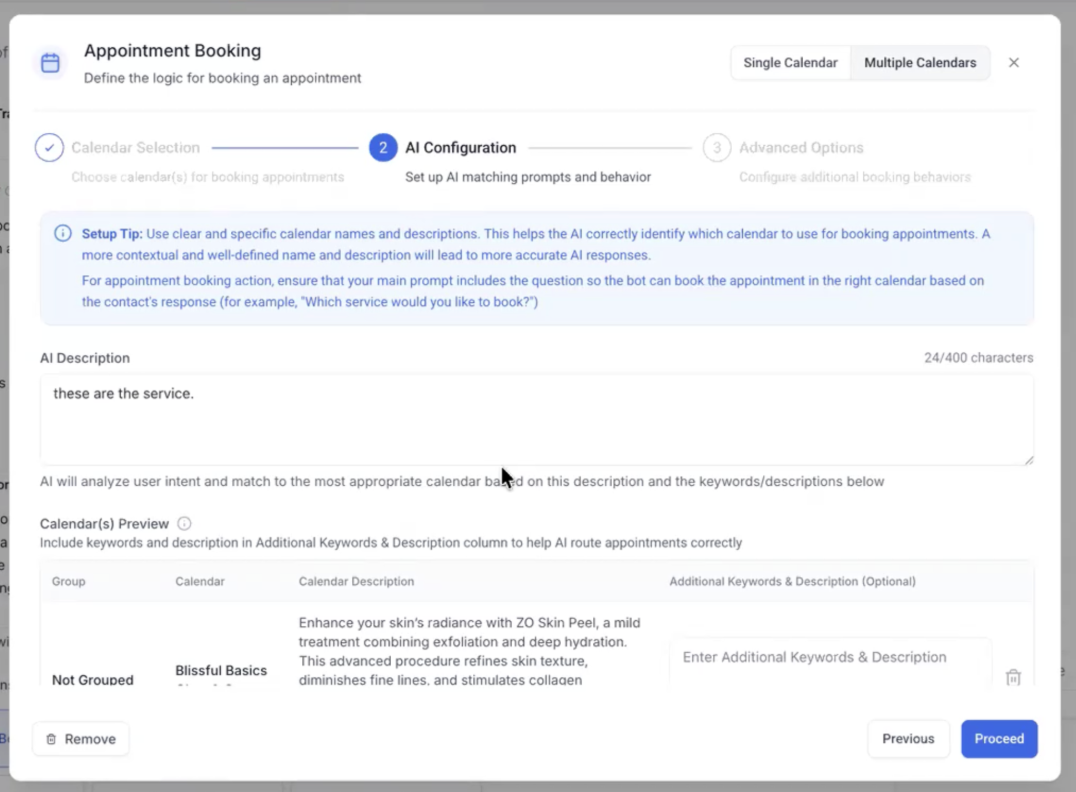Select the Multiple Calendars option
Viewport: 1076px width, 792px height.
point(920,63)
